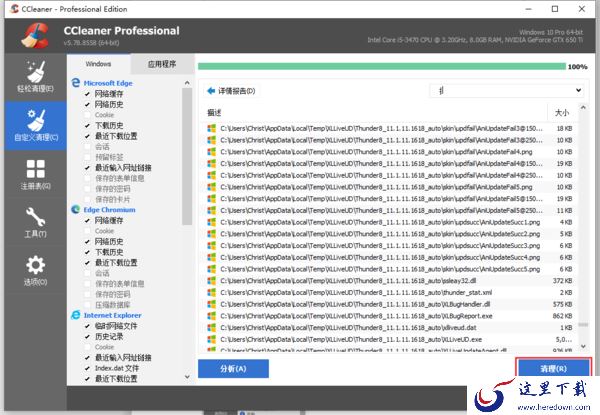Uncheck 历史记录 under Internet Explorer
Viewport: 600px width, 415px height.
[x=87, y=337]
